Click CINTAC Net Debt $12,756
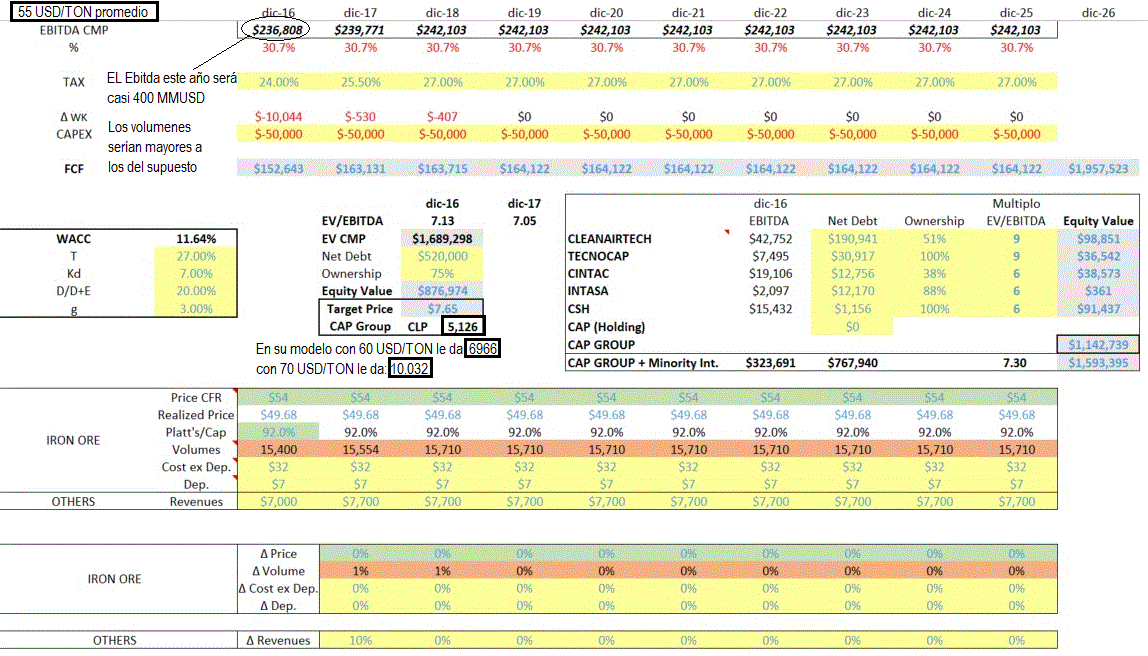The width and height of the screenshot is (1148, 656). (x=852, y=274)
